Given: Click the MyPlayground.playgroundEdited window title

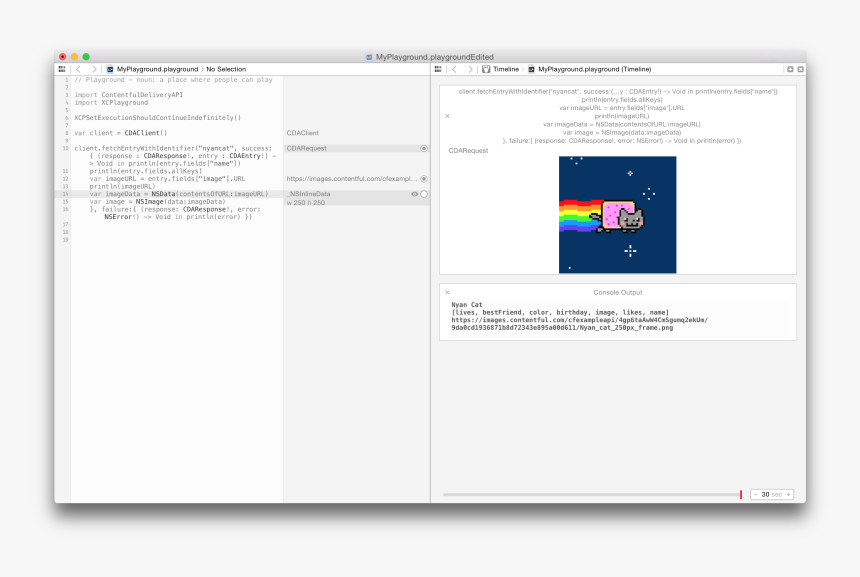Looking at the screenshot, I should [x=434, y=57].
